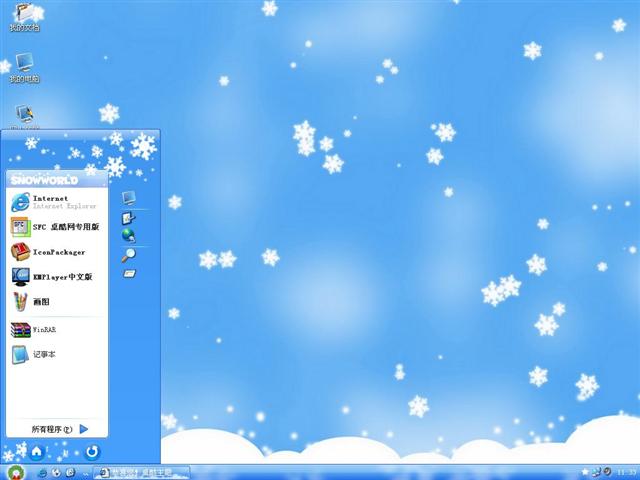Open WinRAR from the start menu

[x=57, y=329]
